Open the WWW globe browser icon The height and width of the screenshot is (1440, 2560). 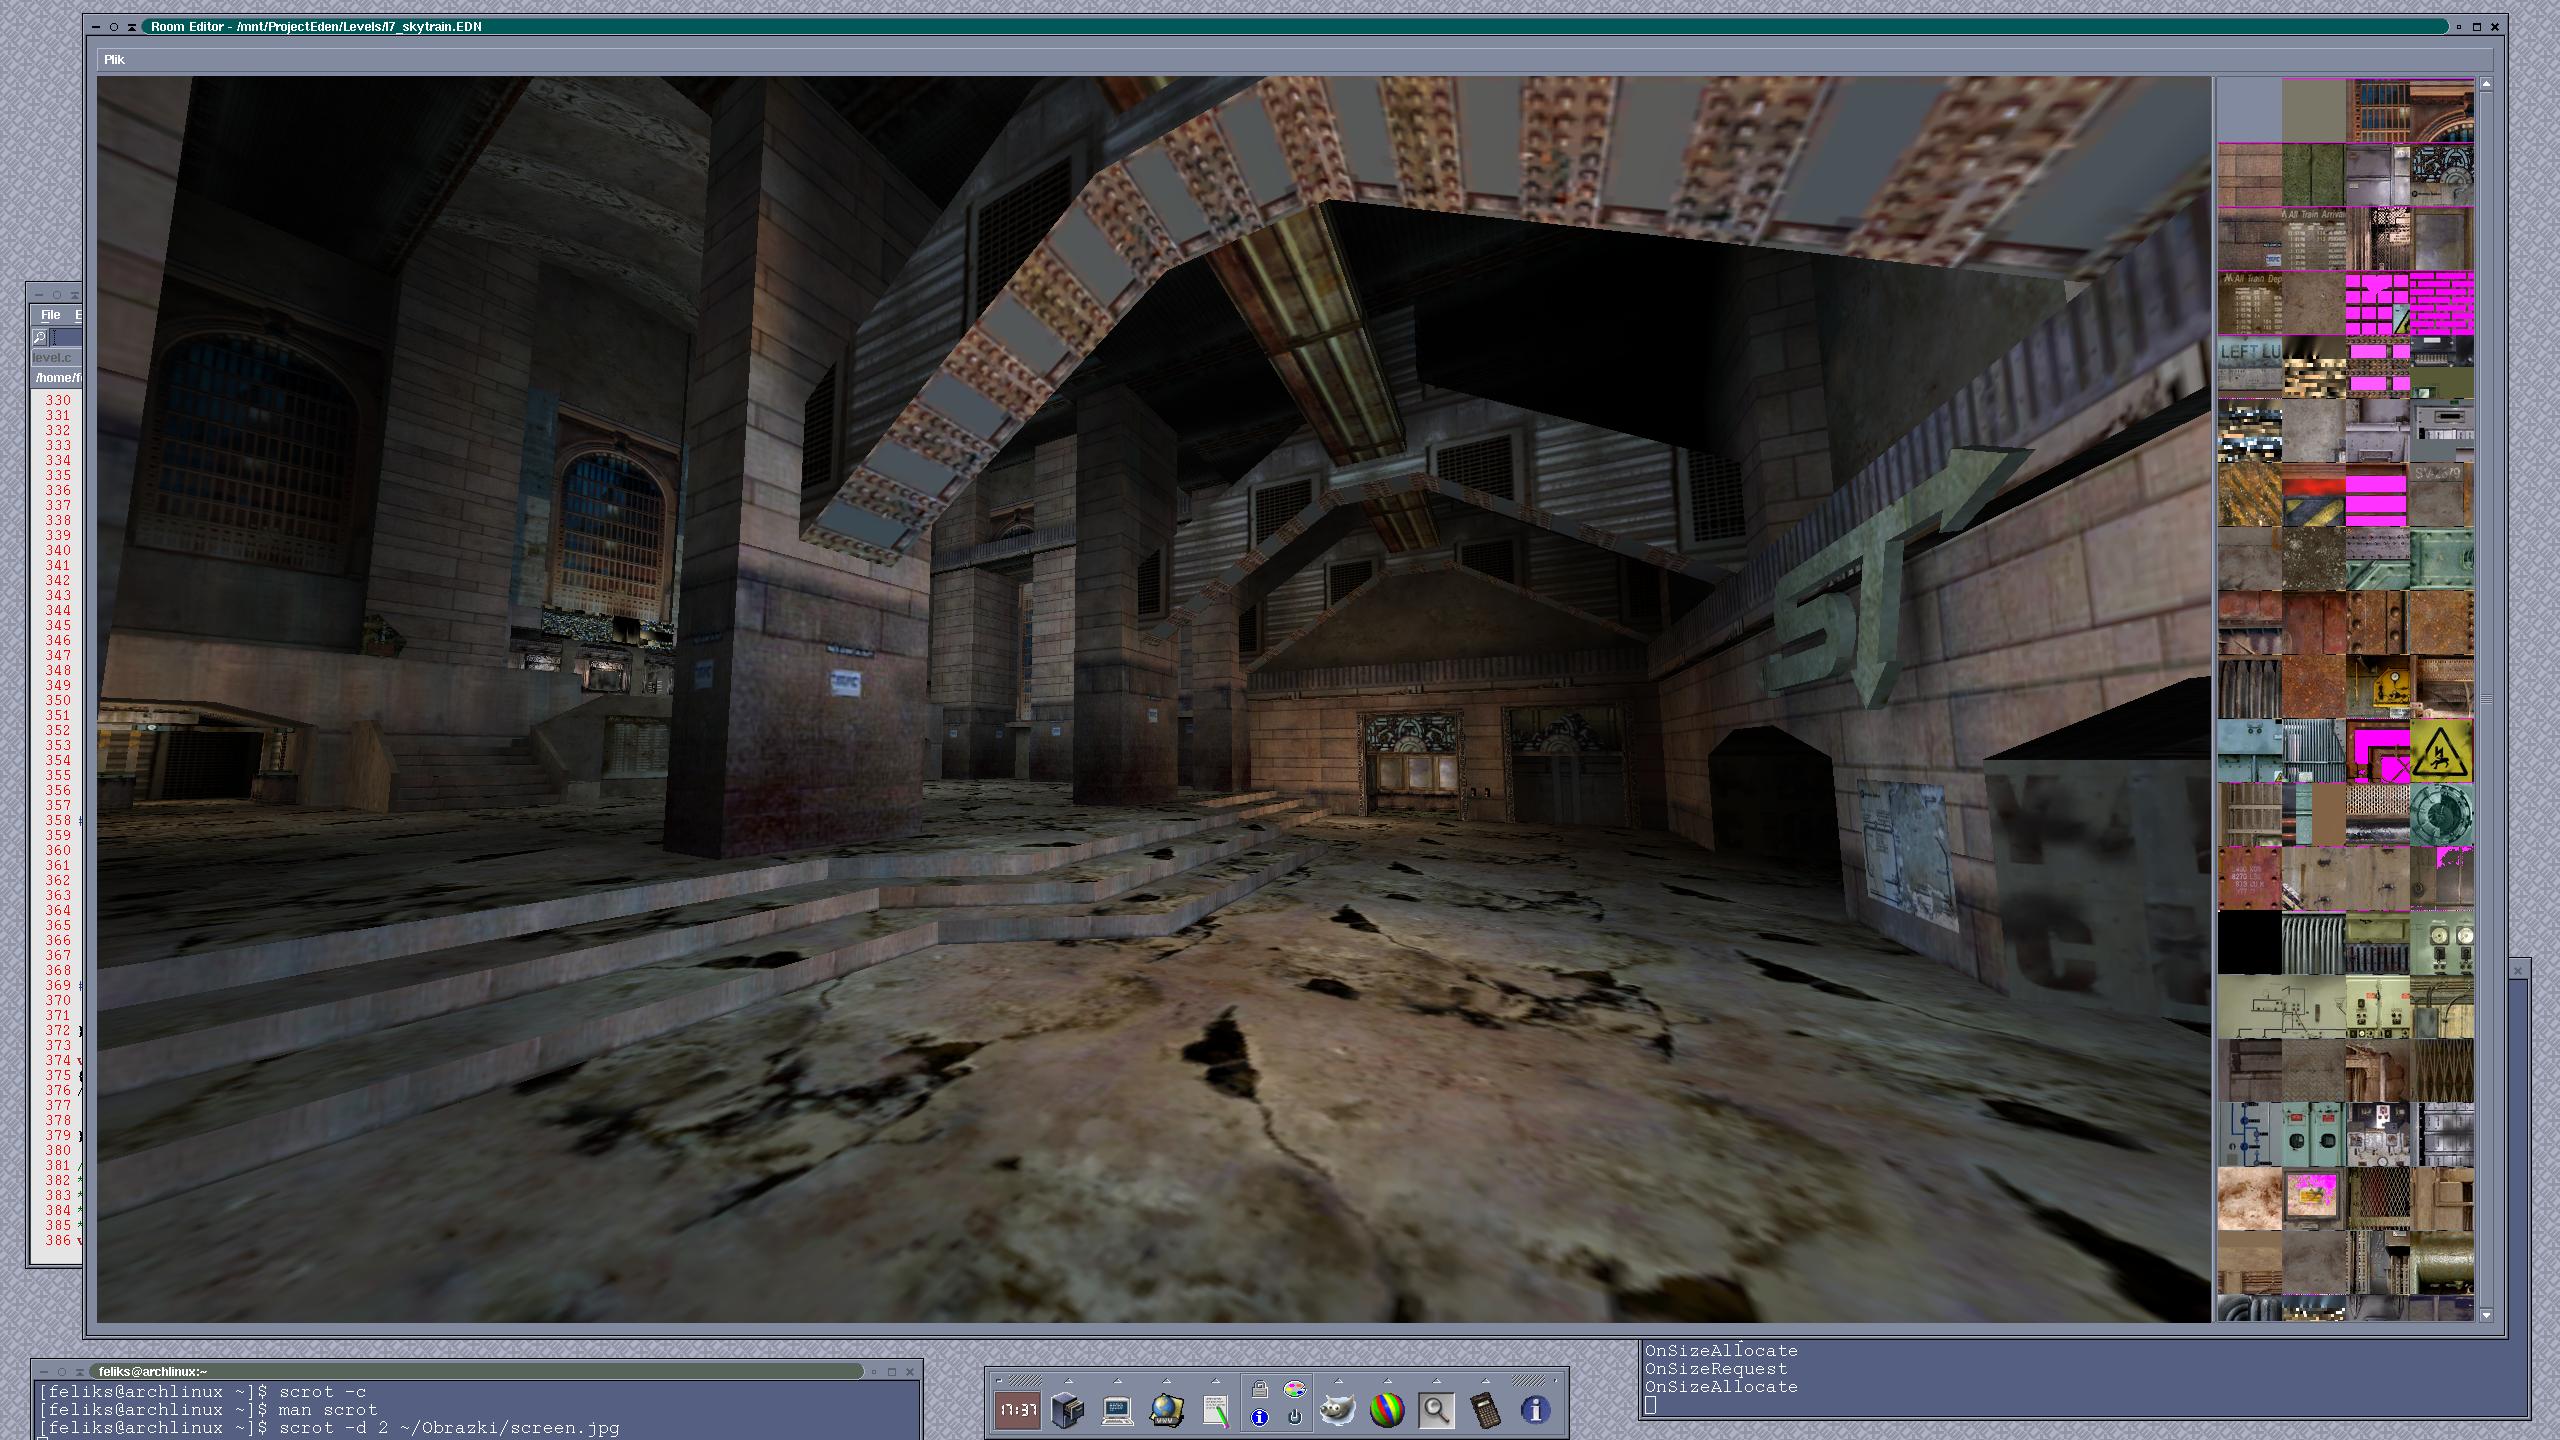tap(1166, 1410)
